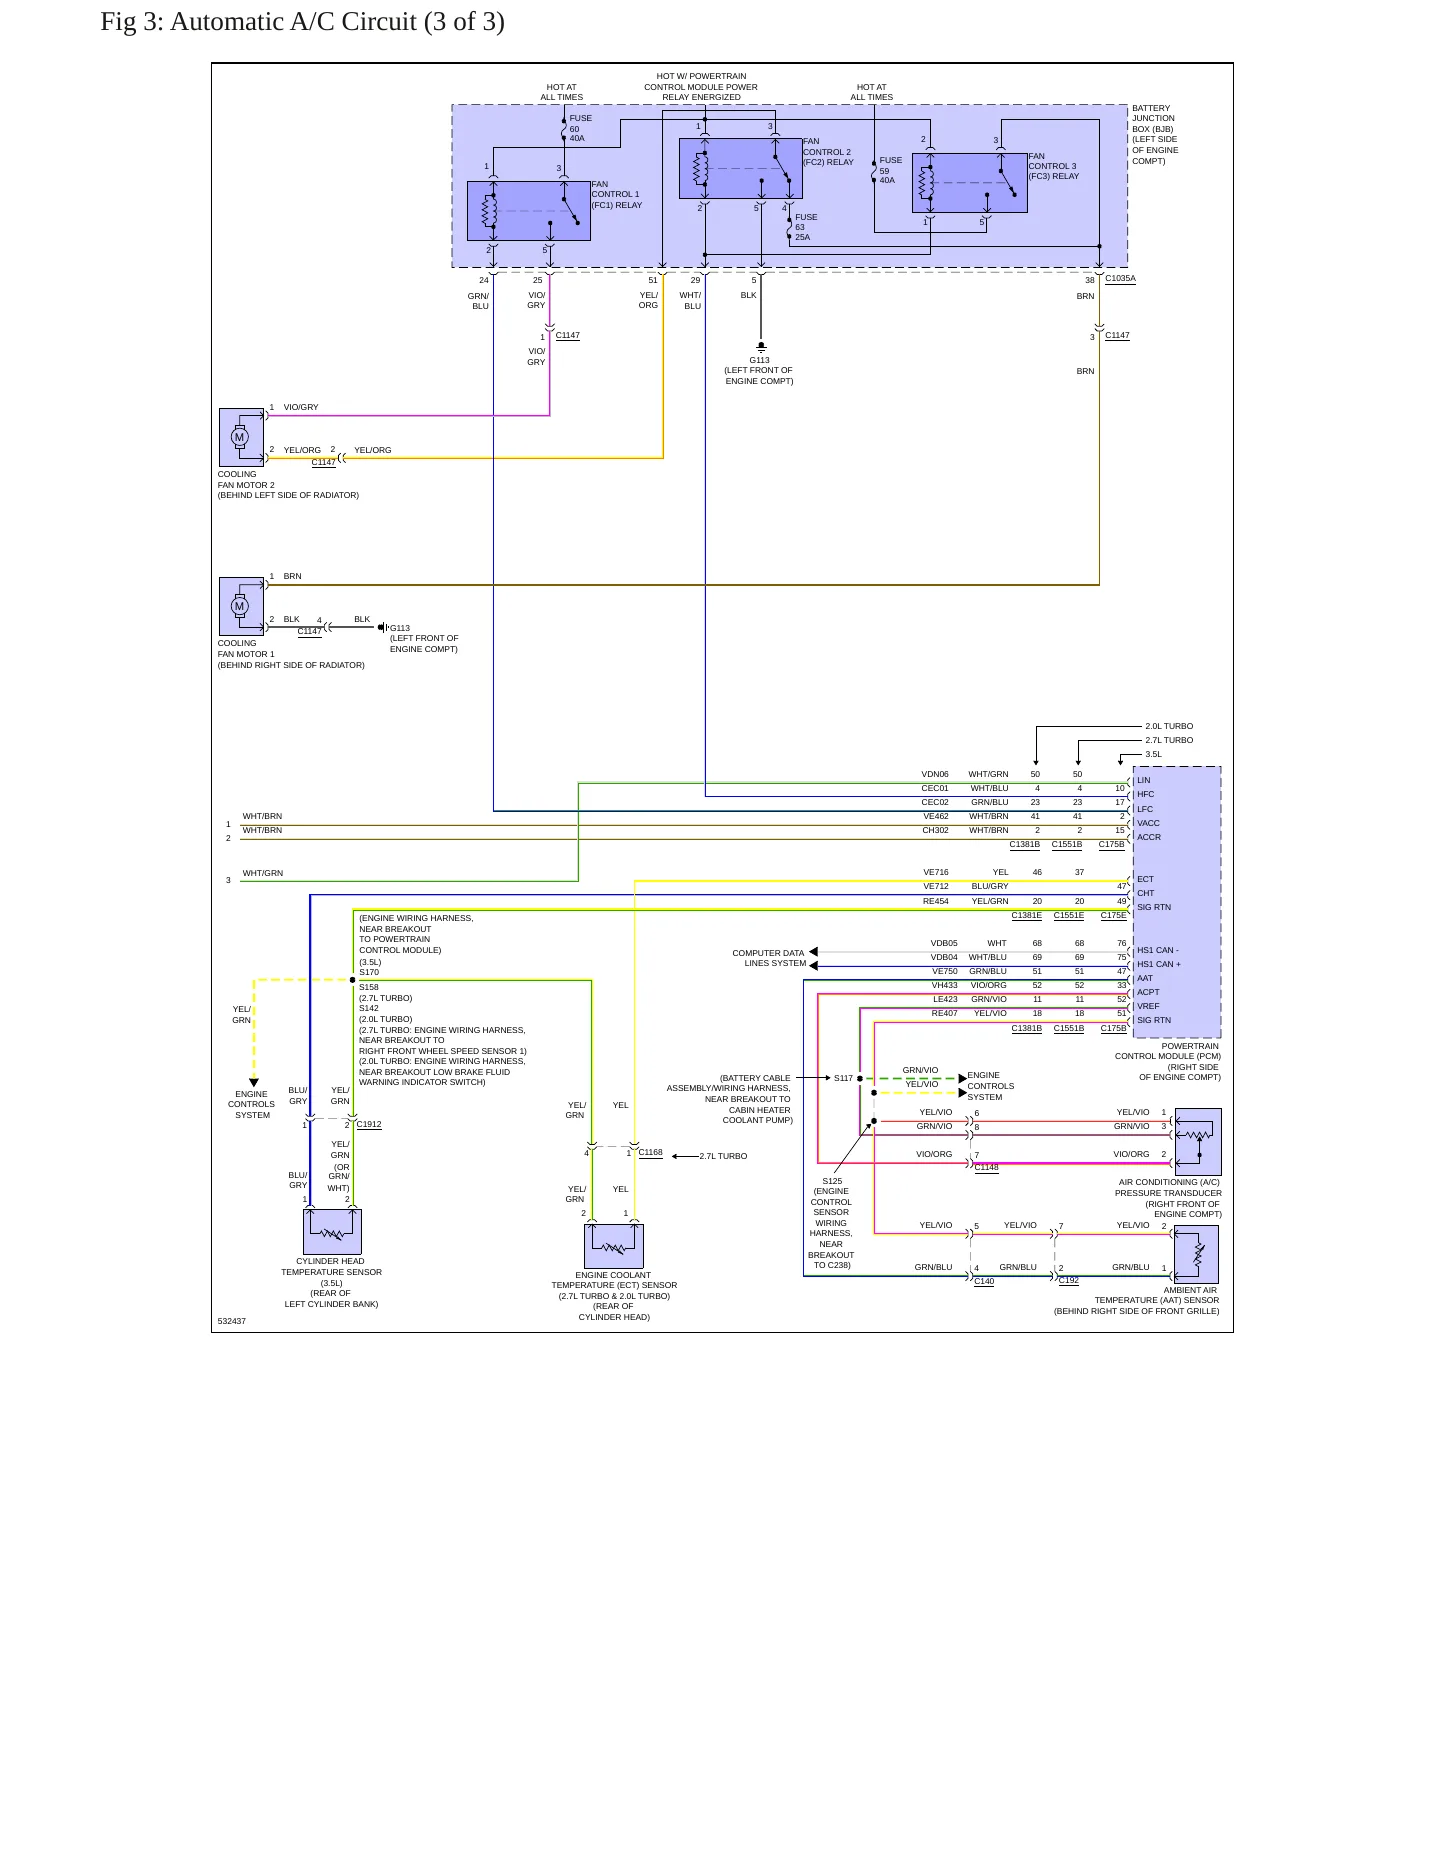Click the Fig 3 Automatic A/C Circuit title

coord(303,22)
